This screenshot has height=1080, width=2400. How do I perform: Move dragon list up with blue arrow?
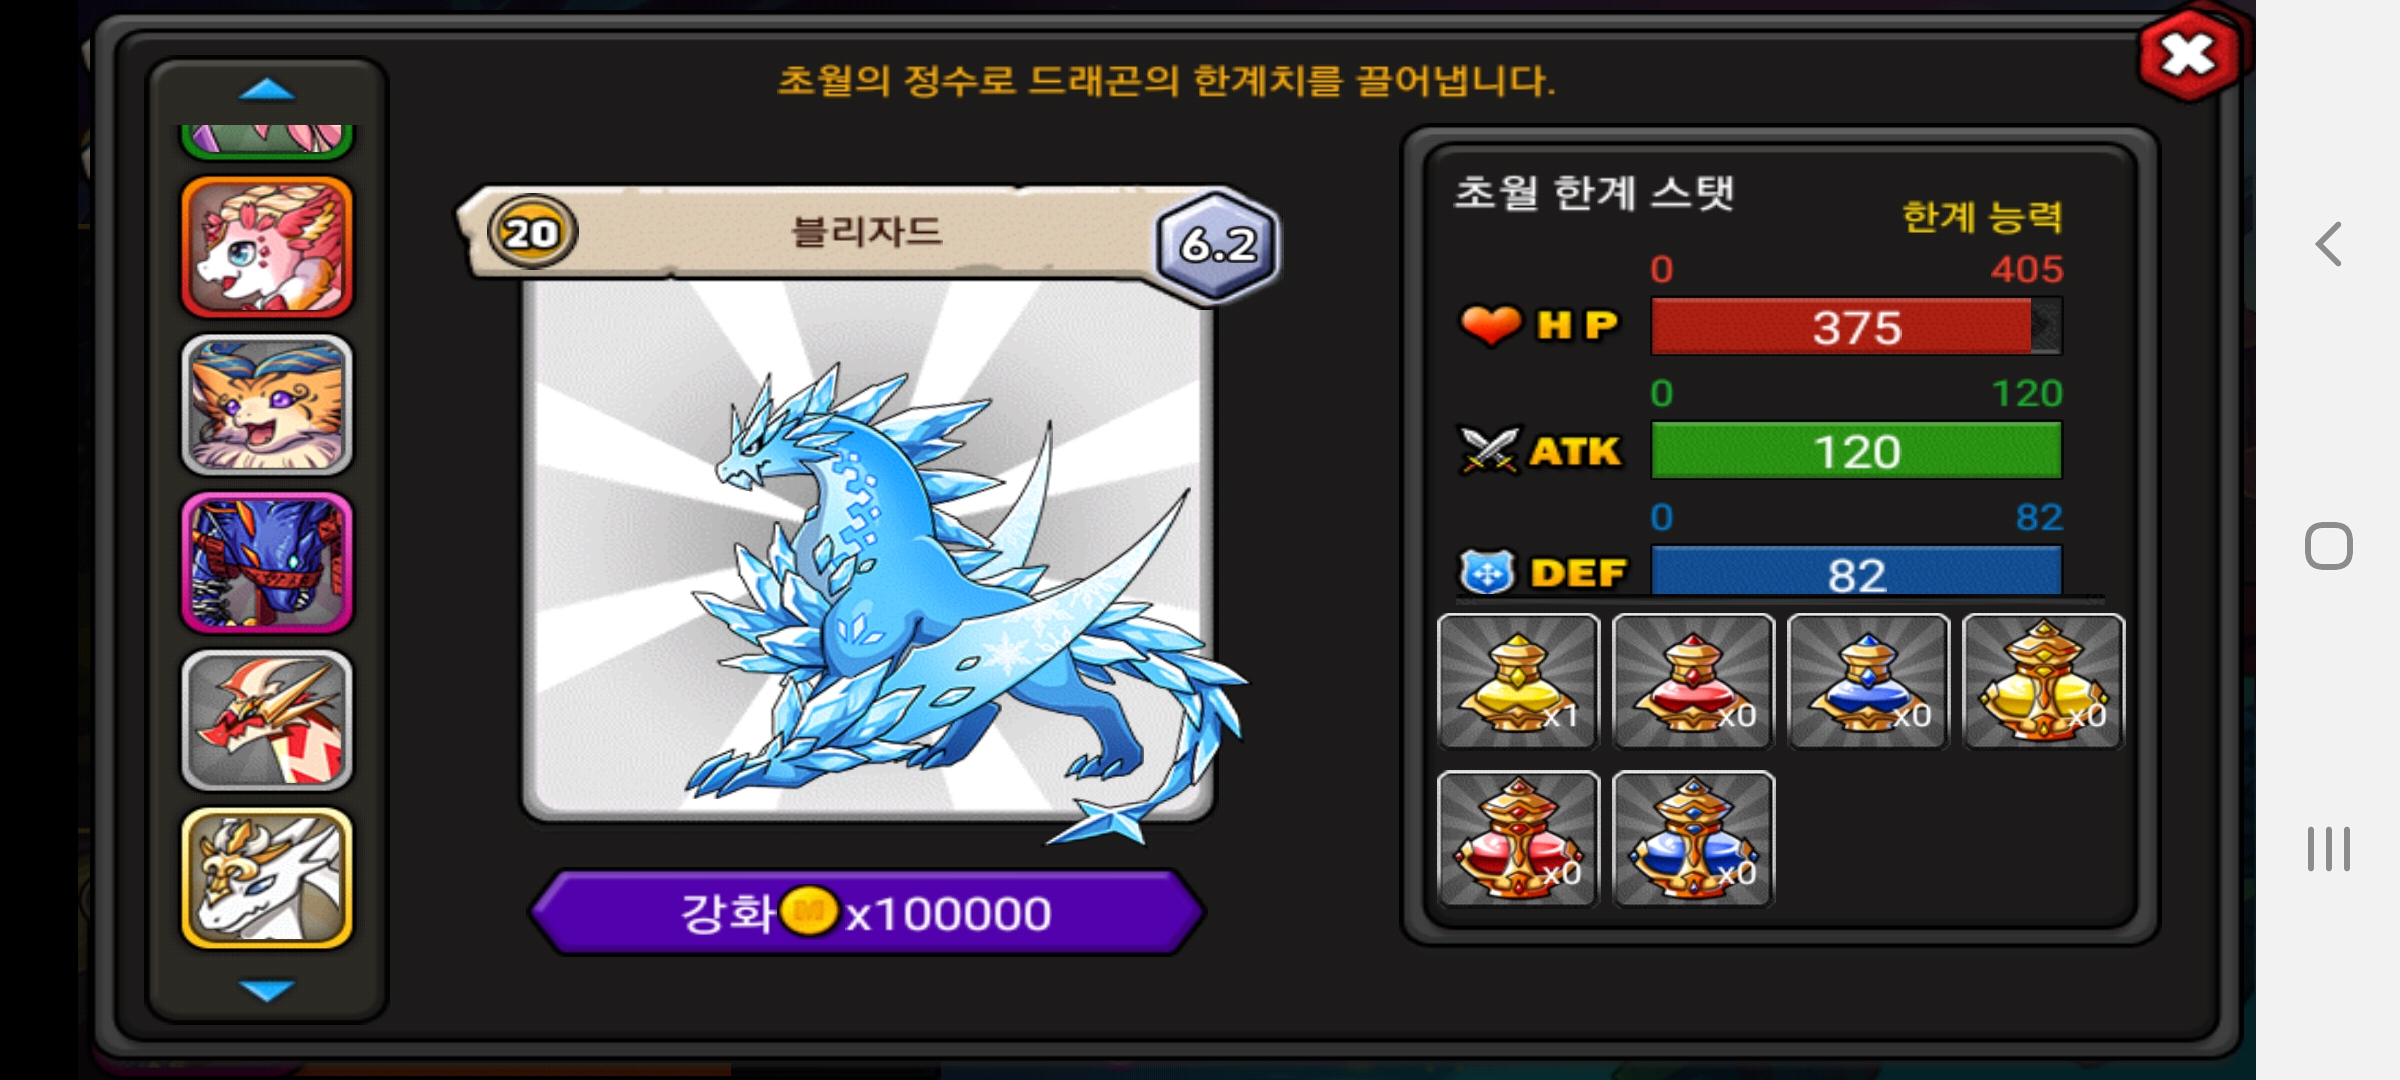click(267, 90)
